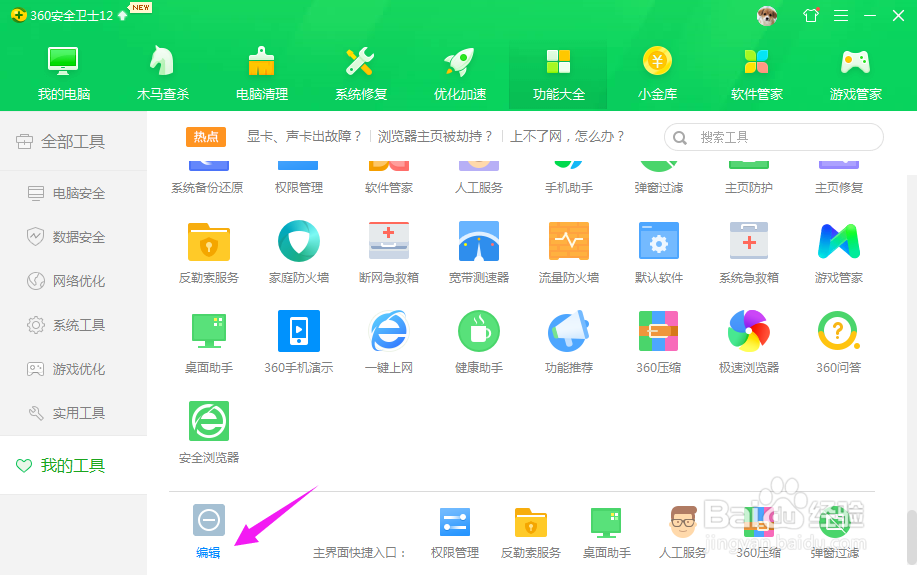Open 功能推荐 megaphone tool
917x575 pixels.
click(569, 343)
